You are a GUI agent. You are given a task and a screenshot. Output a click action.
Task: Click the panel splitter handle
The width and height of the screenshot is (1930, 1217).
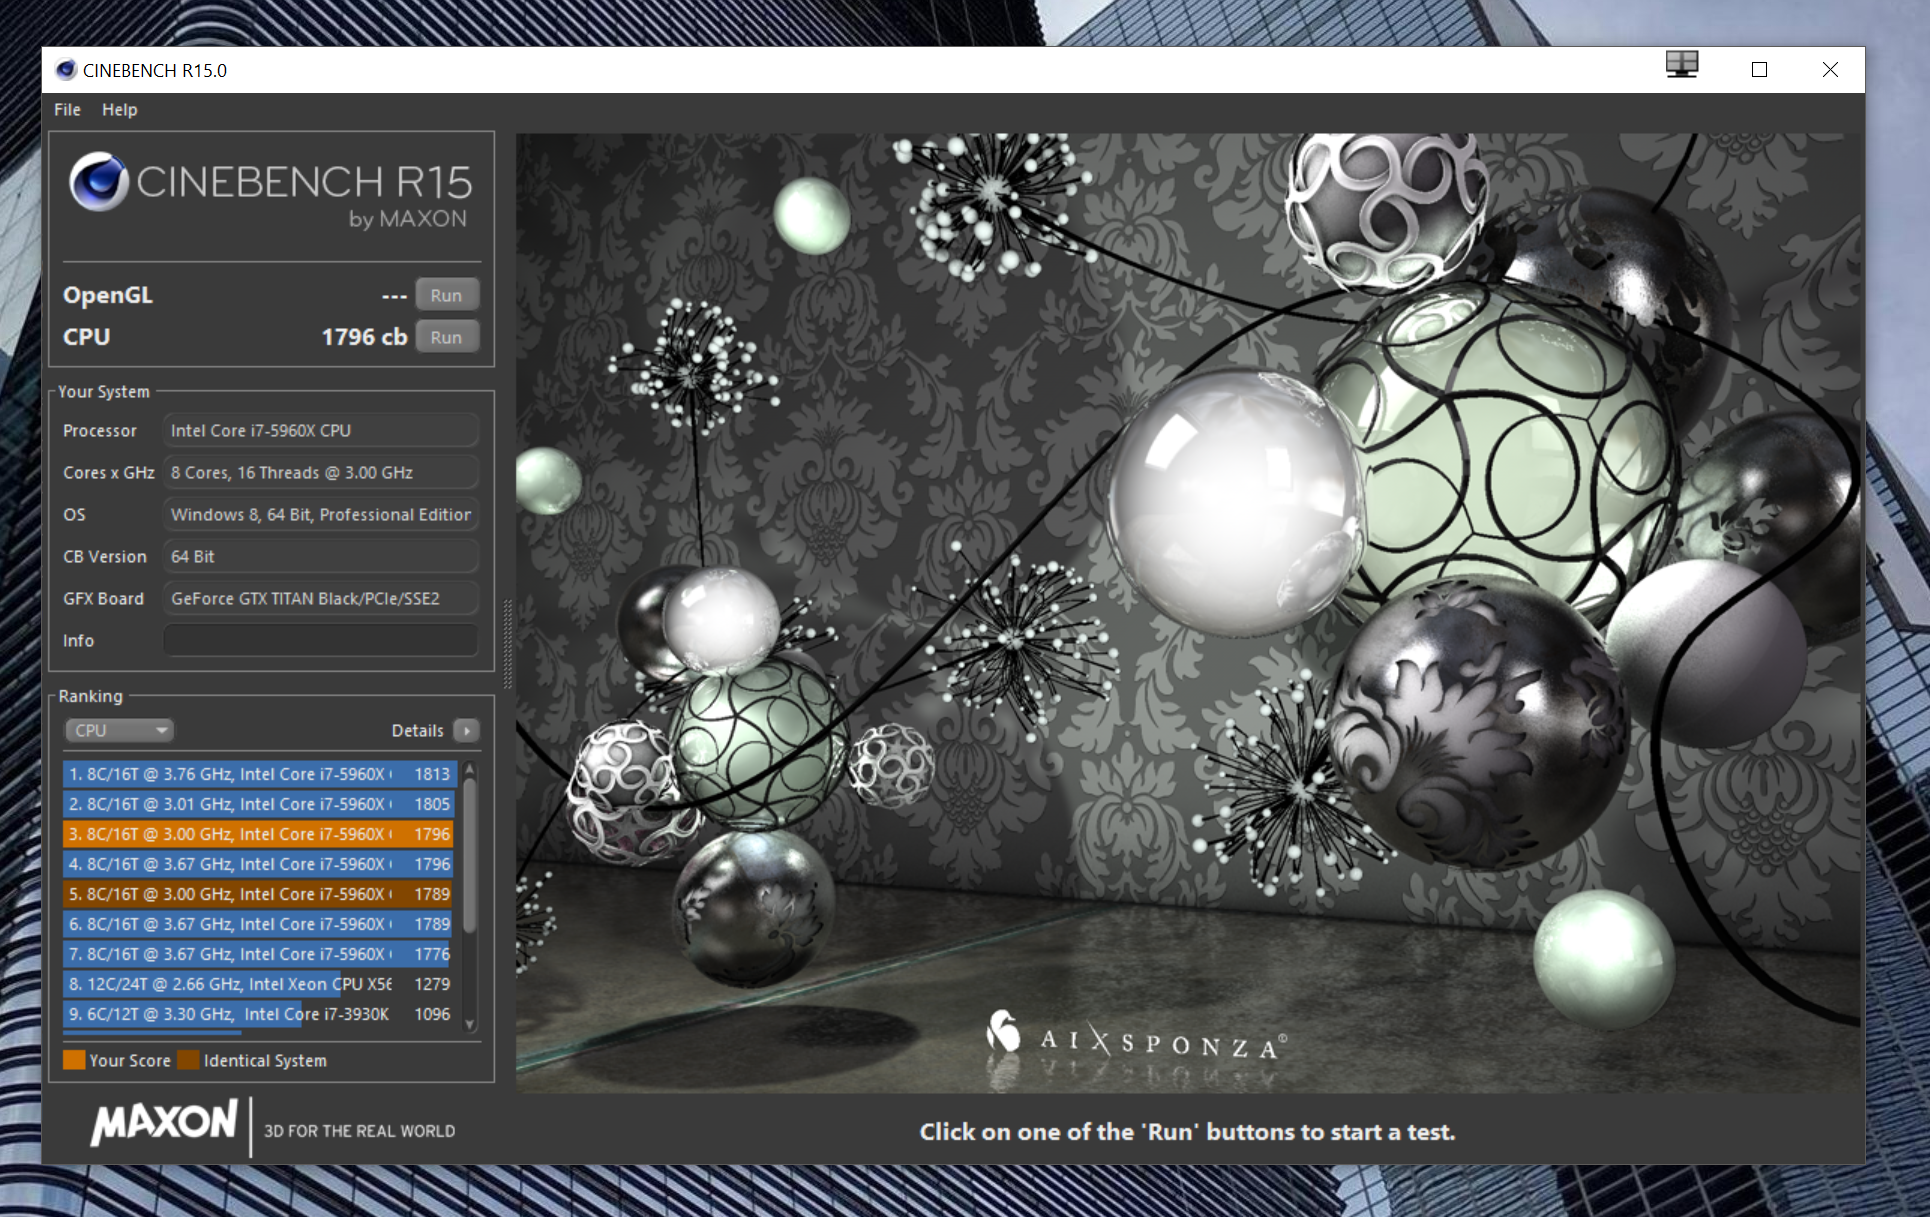(x=507, y=644)
